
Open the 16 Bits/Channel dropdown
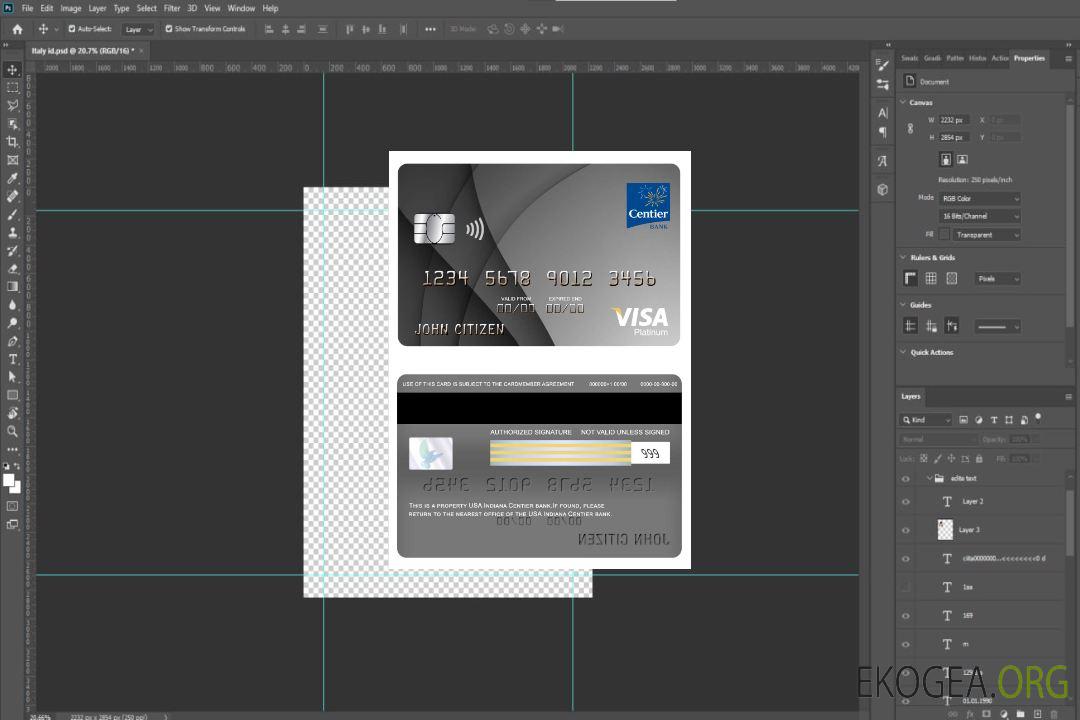pos(980,216)
